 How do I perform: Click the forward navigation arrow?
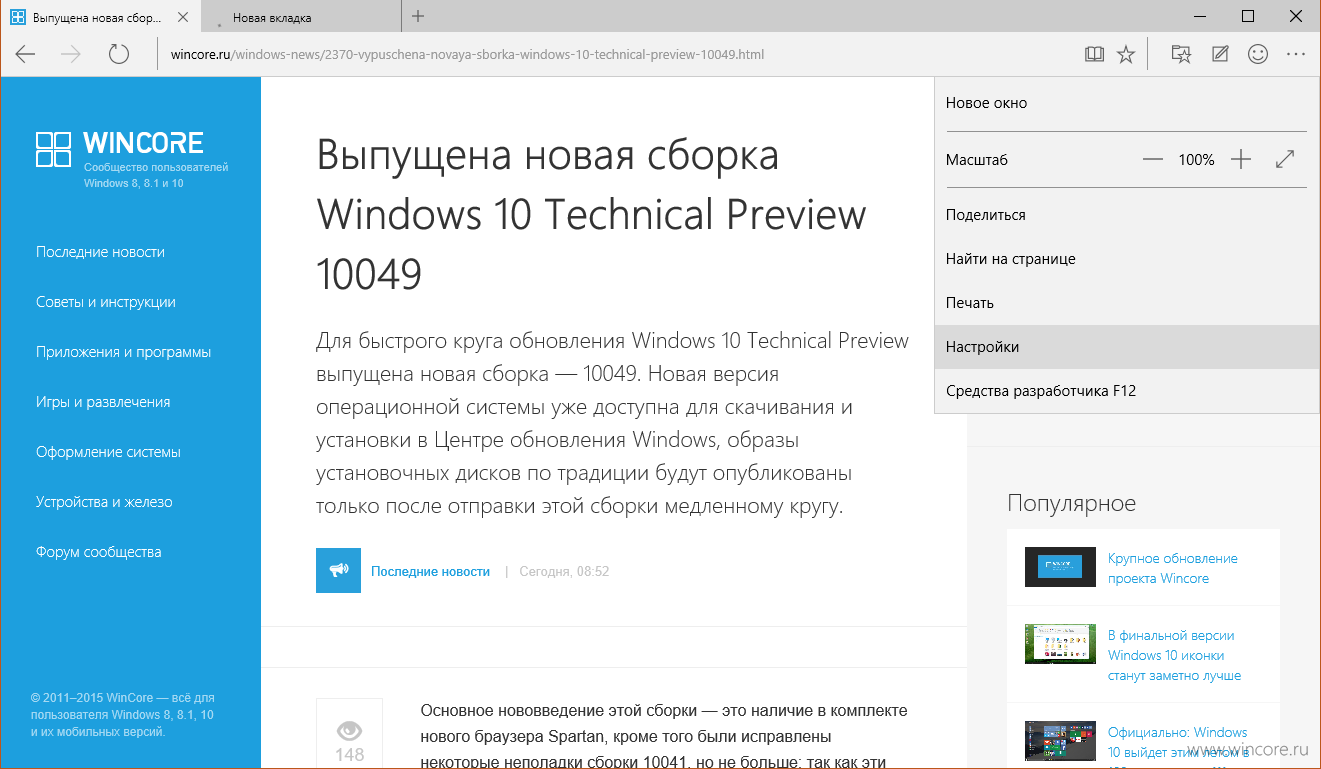pos(71,54)
